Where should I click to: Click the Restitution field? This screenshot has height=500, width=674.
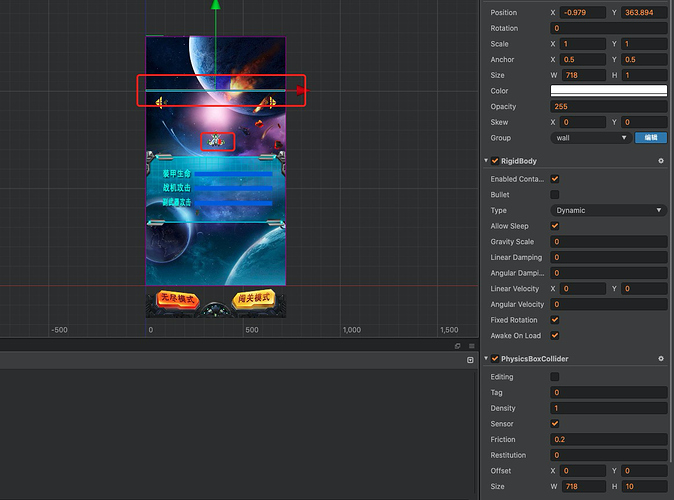click(x=609, y=455)
